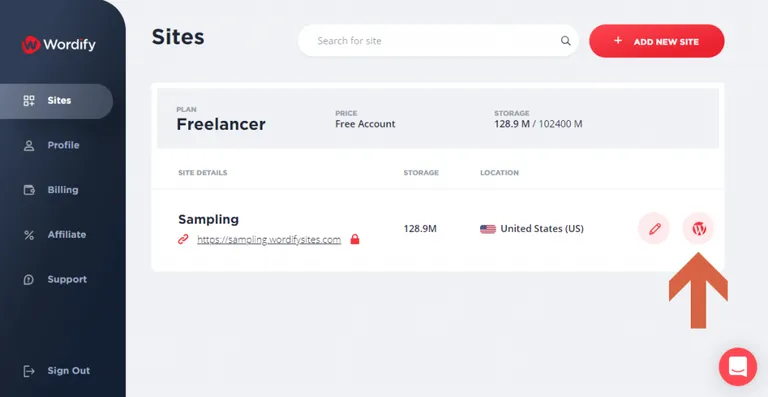Open the Affiliate section
This screenshot has width=768, height=397.
(x=55, y=235)
